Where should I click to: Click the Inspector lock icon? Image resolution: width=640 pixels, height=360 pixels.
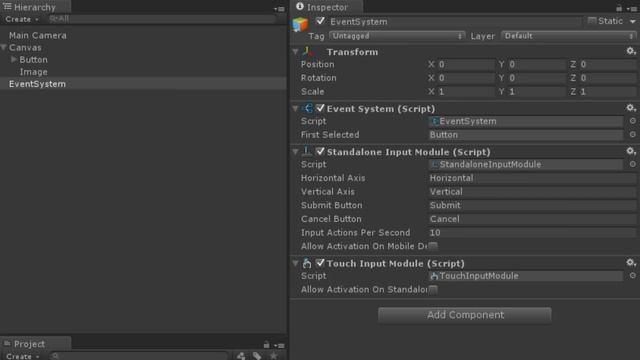[x=619, y=8]
